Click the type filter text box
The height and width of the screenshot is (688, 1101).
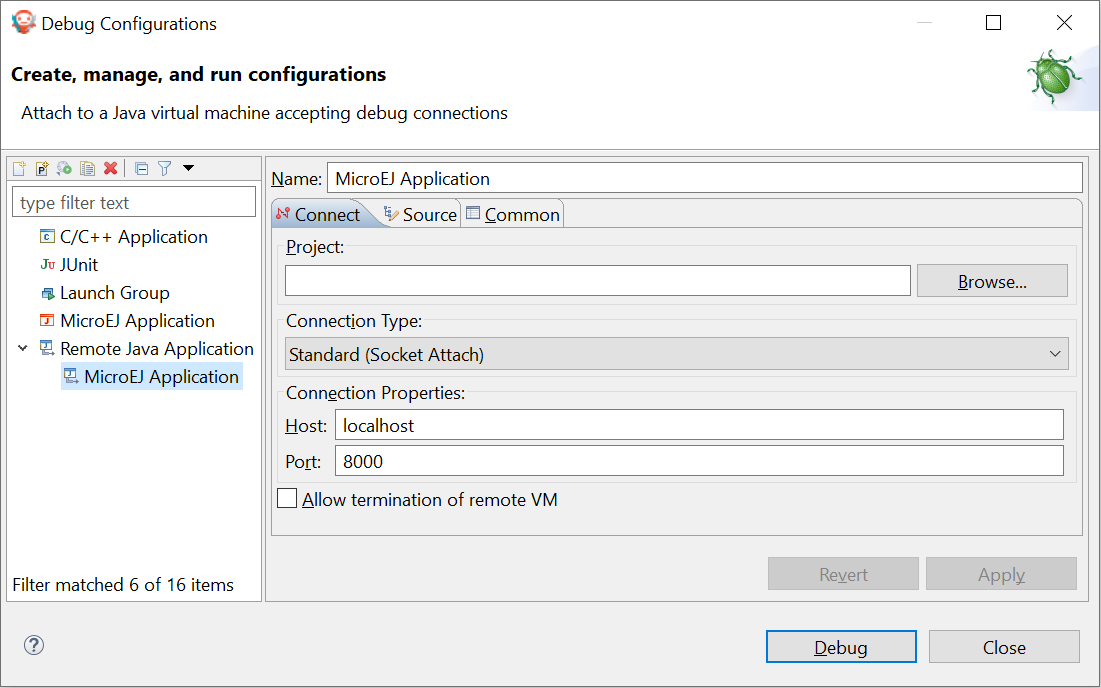(x=134, y=203)
